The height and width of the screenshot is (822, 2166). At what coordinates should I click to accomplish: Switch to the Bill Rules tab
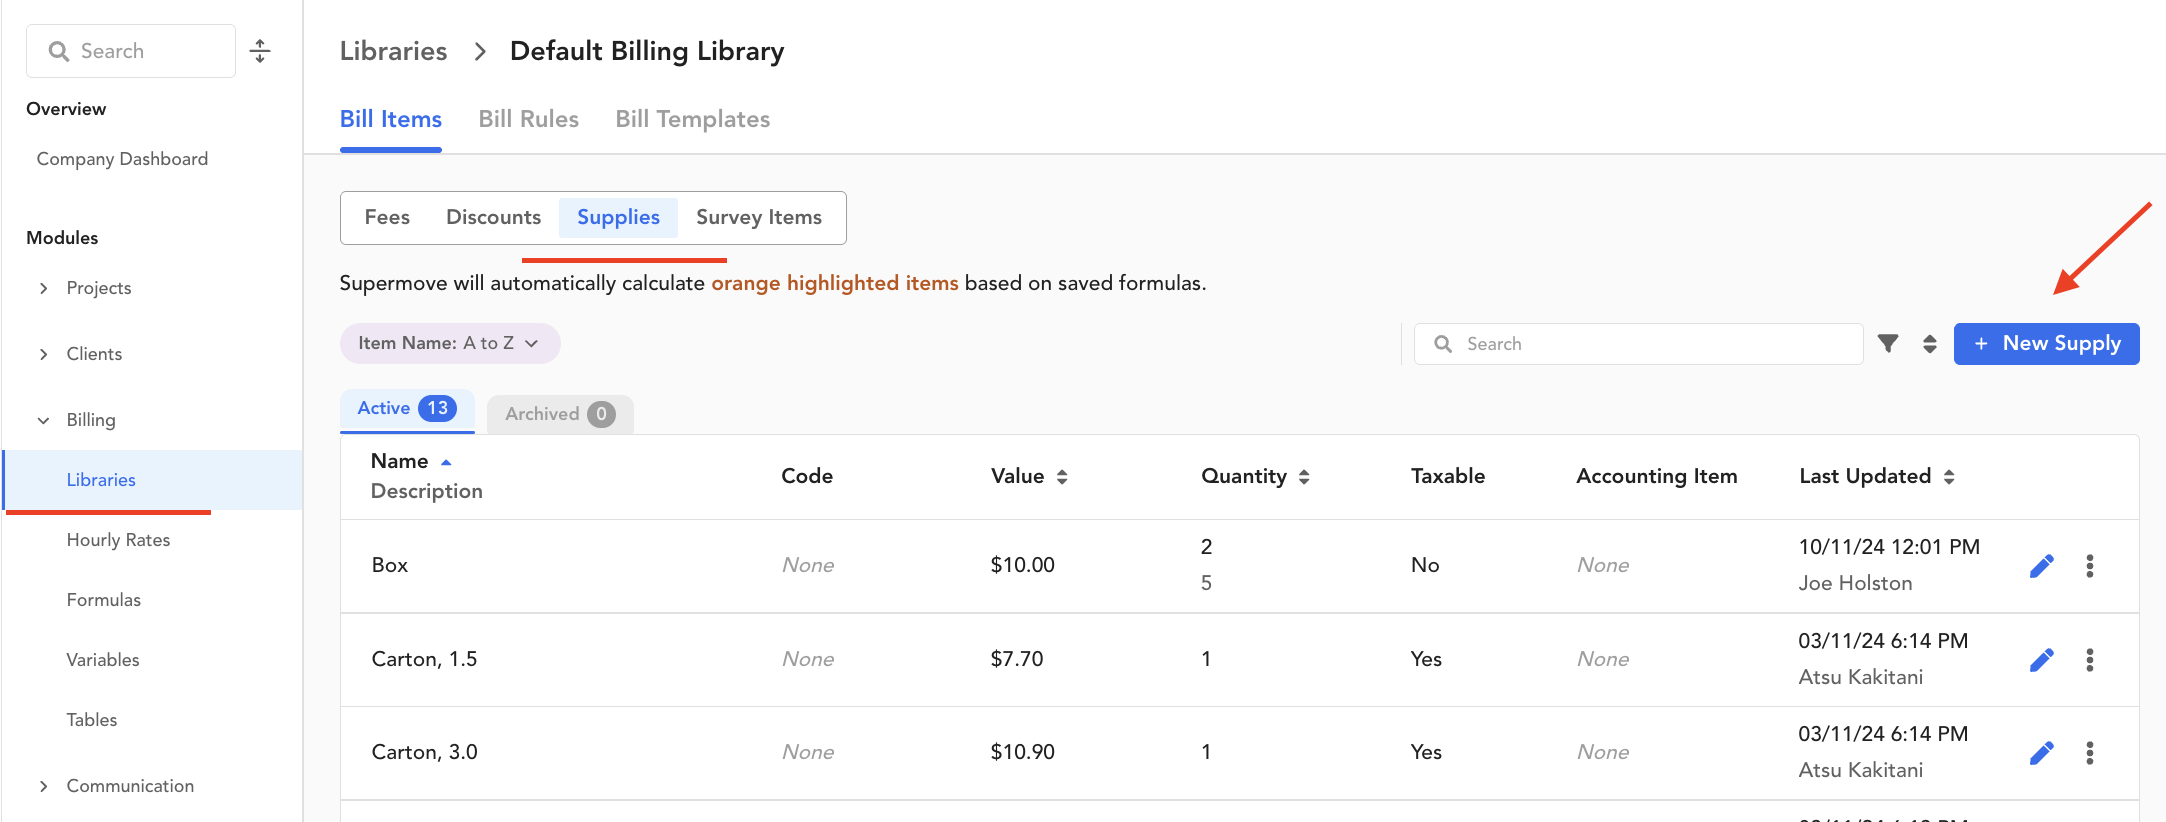pos(529,119)
